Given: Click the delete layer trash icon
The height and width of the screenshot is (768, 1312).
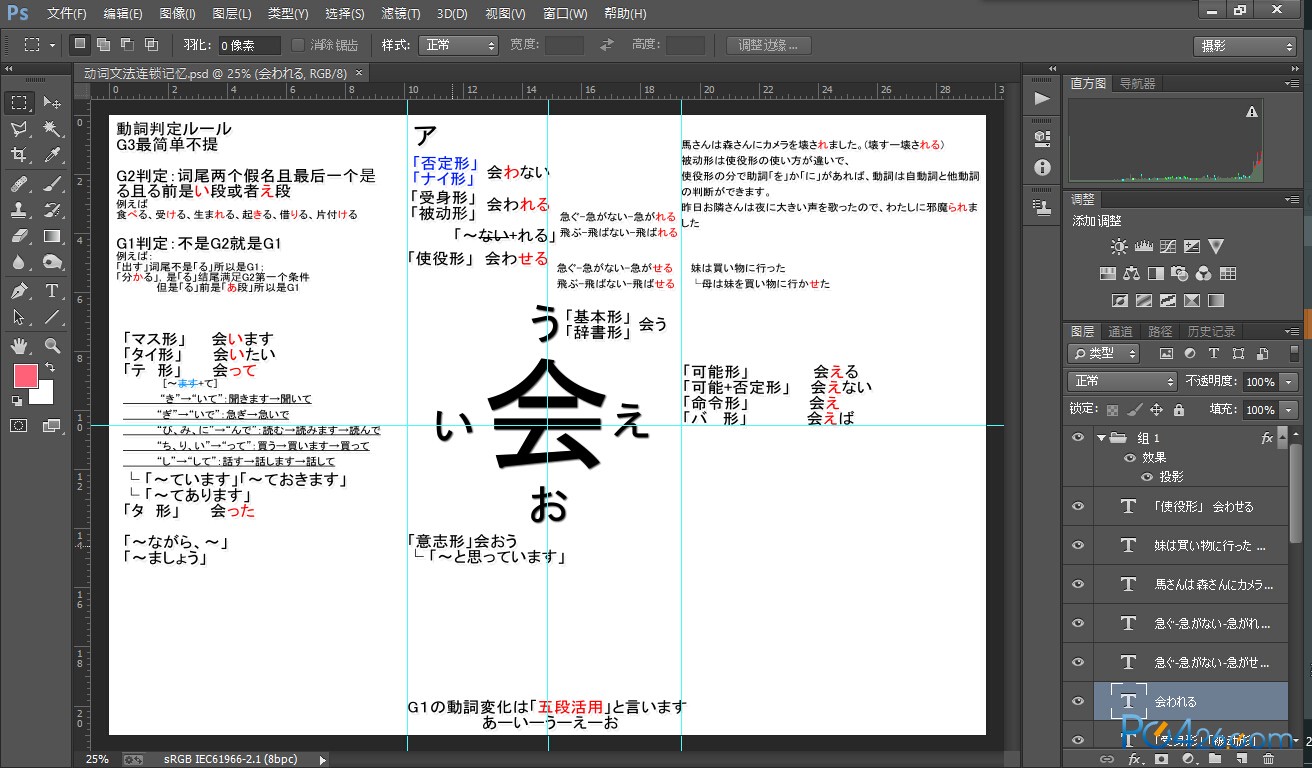Looking at the screenshot, I should pyautogui.click(x=1269, y=759).
